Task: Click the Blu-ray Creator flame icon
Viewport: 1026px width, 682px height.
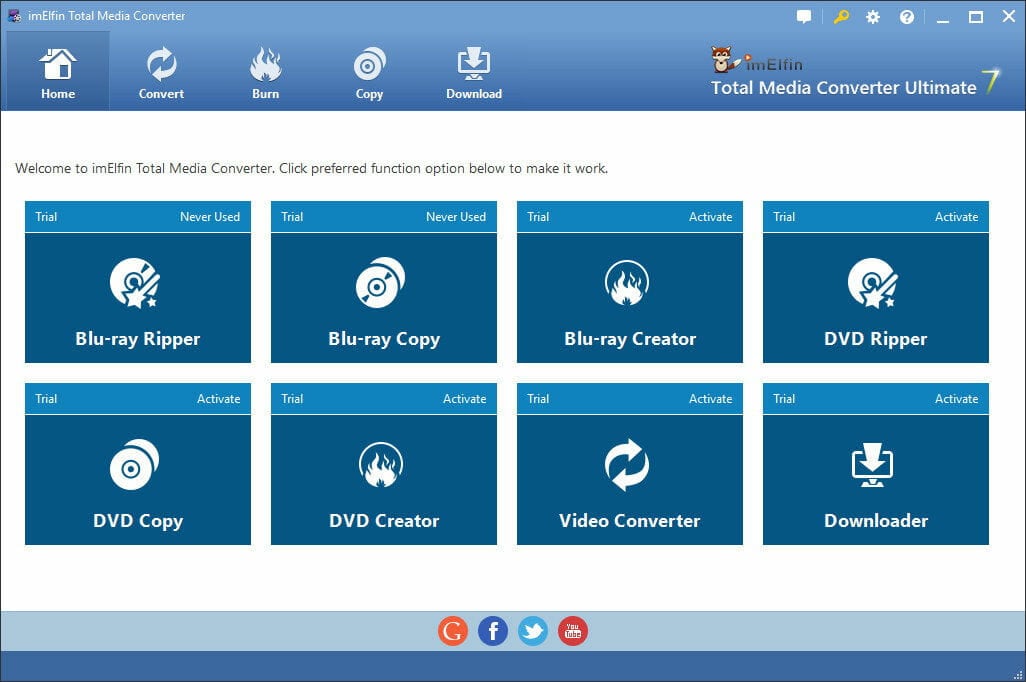Action: pos(627,283)
